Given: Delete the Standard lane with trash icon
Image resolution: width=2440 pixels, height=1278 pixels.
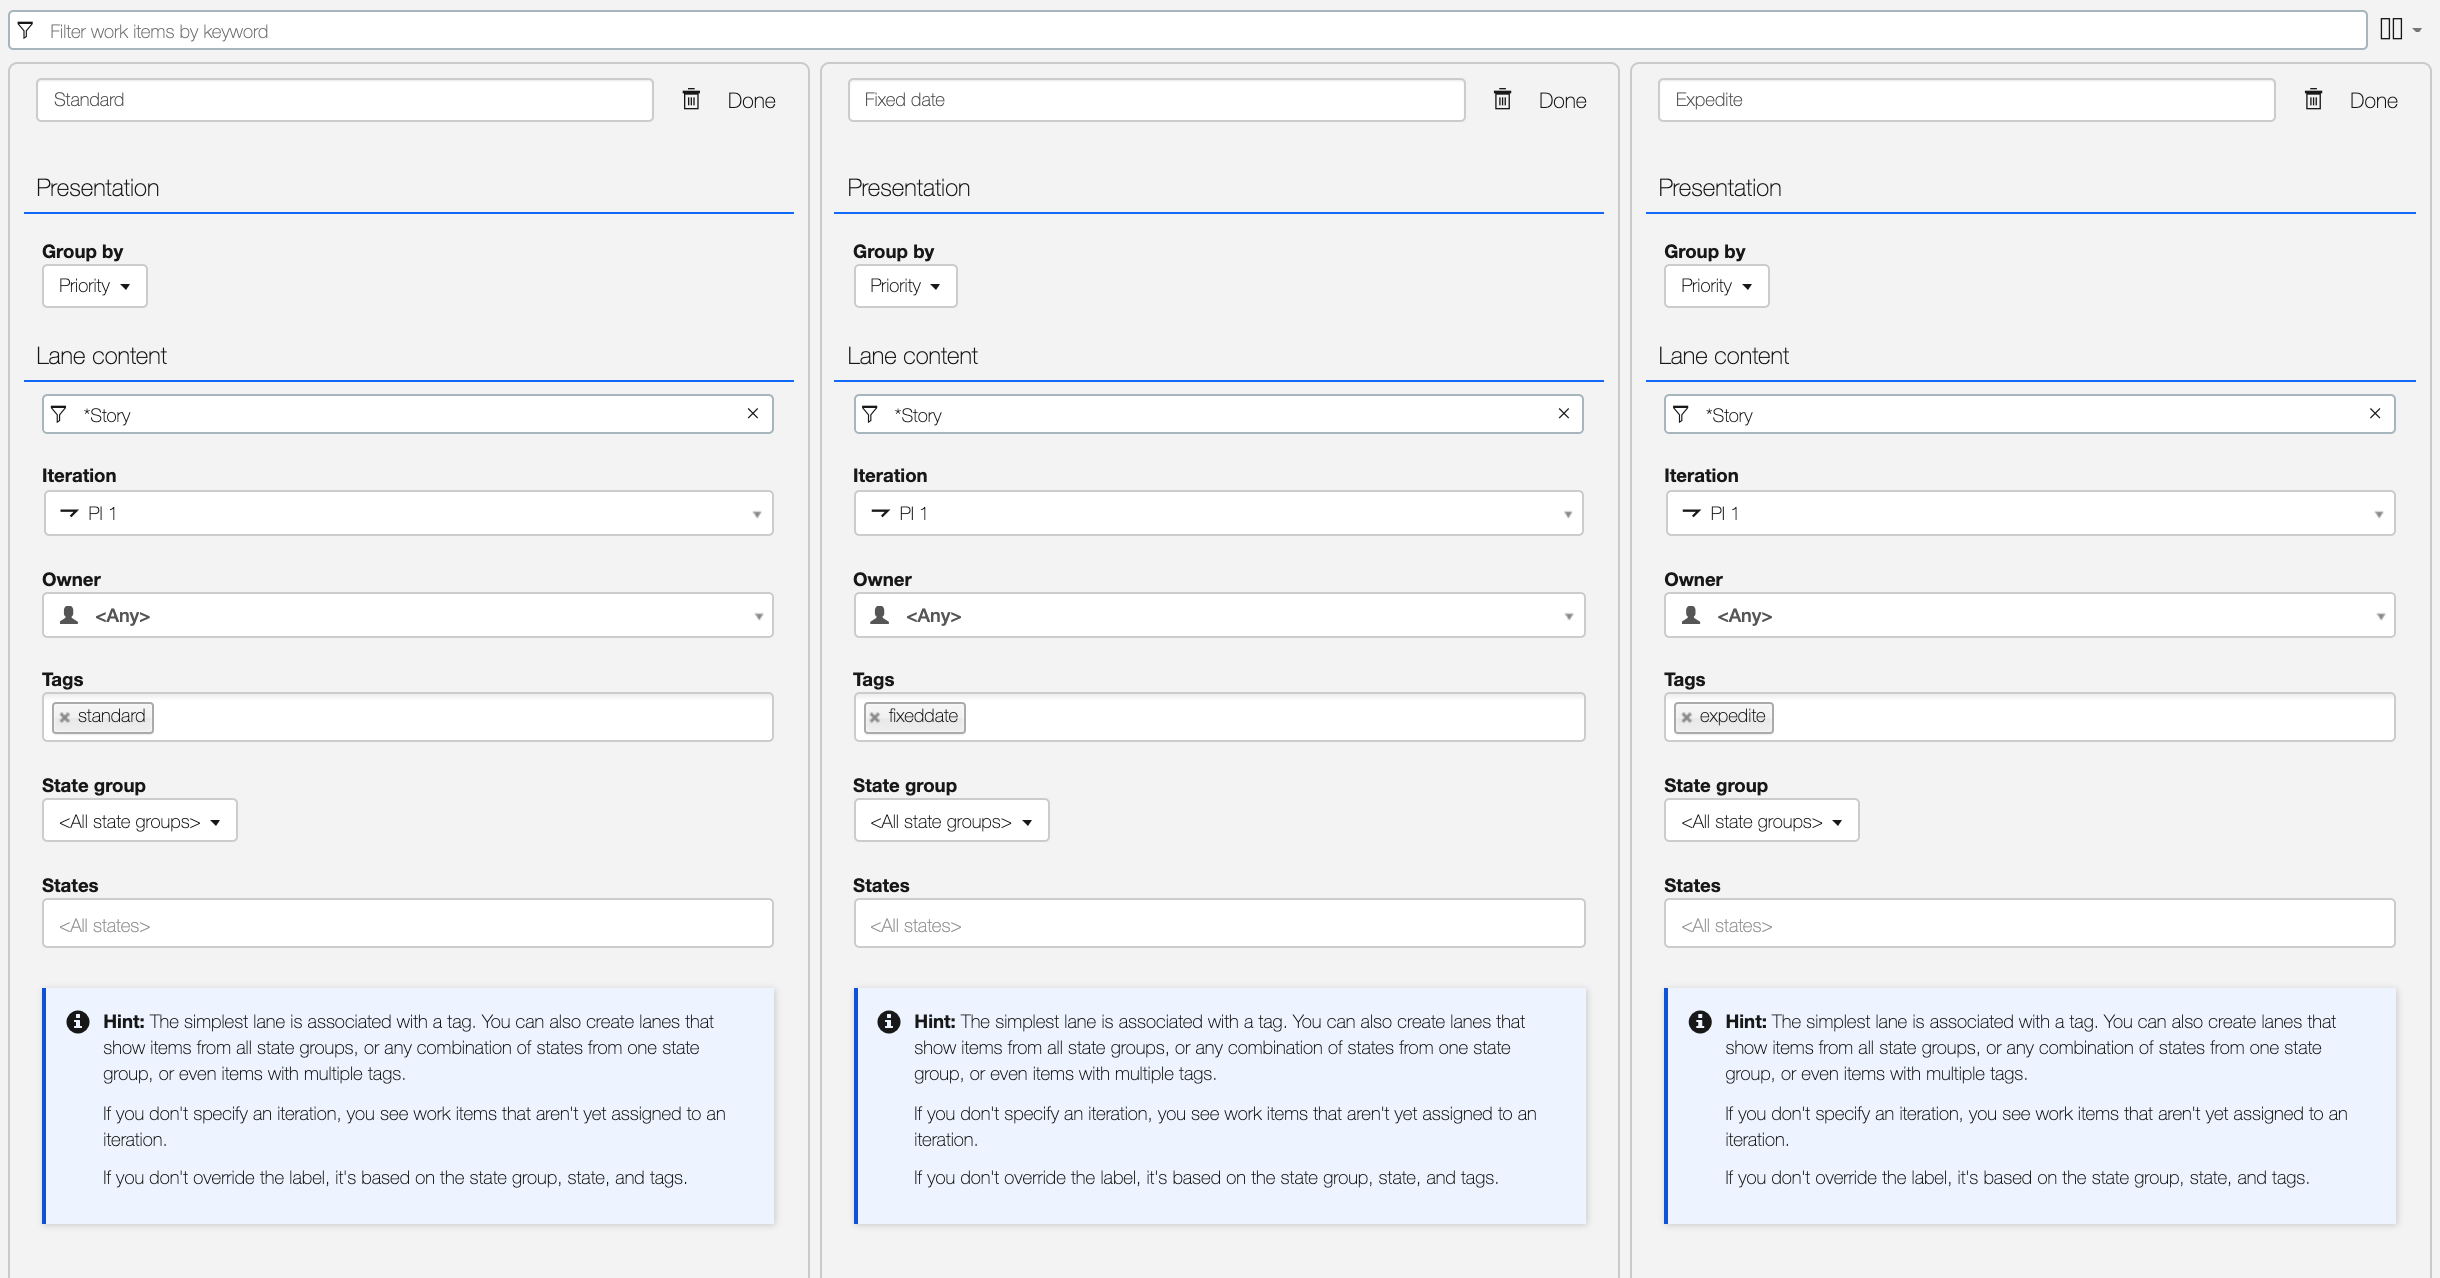Looking at the screenshot, I should pos(691,99).
